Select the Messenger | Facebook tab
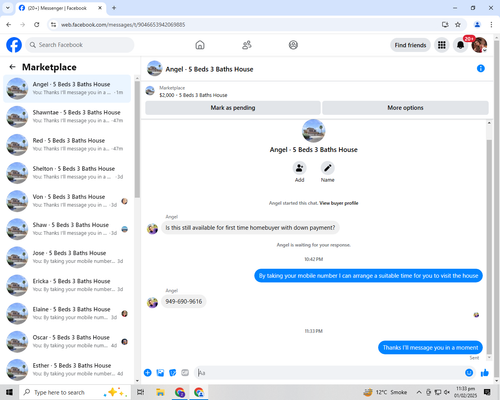Image resolution: width=500 pixels, height=400 pixels. pyautogui.click(x=61, y=8)
